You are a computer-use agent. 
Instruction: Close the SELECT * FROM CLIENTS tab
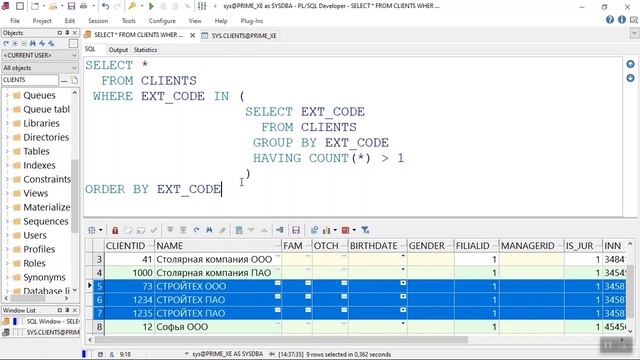(193, 36)
